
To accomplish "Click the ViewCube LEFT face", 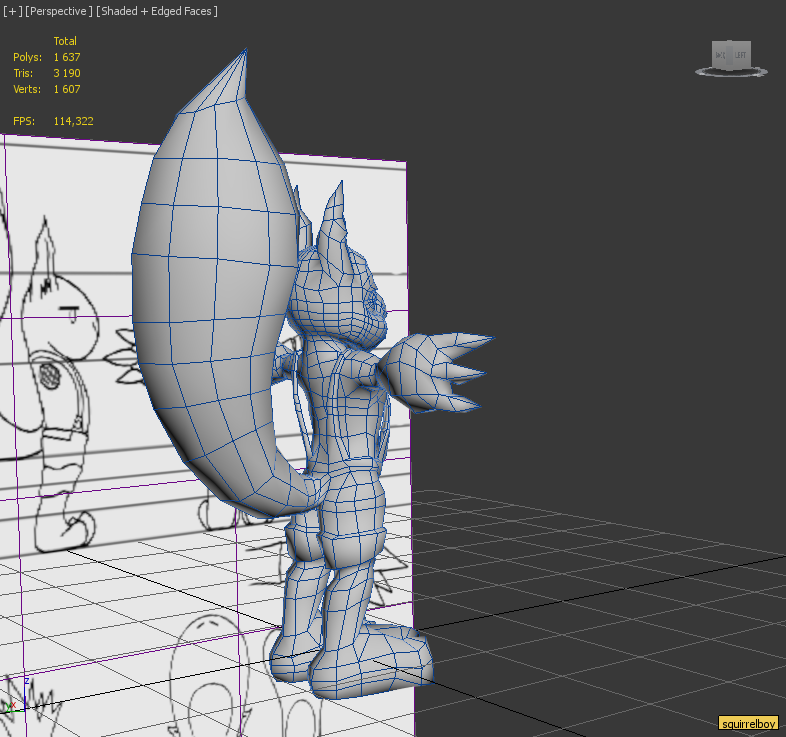I will (740, 55).
